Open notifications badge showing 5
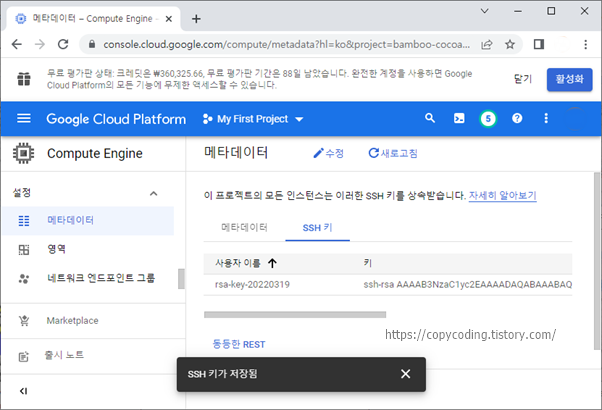 point(488,119)
